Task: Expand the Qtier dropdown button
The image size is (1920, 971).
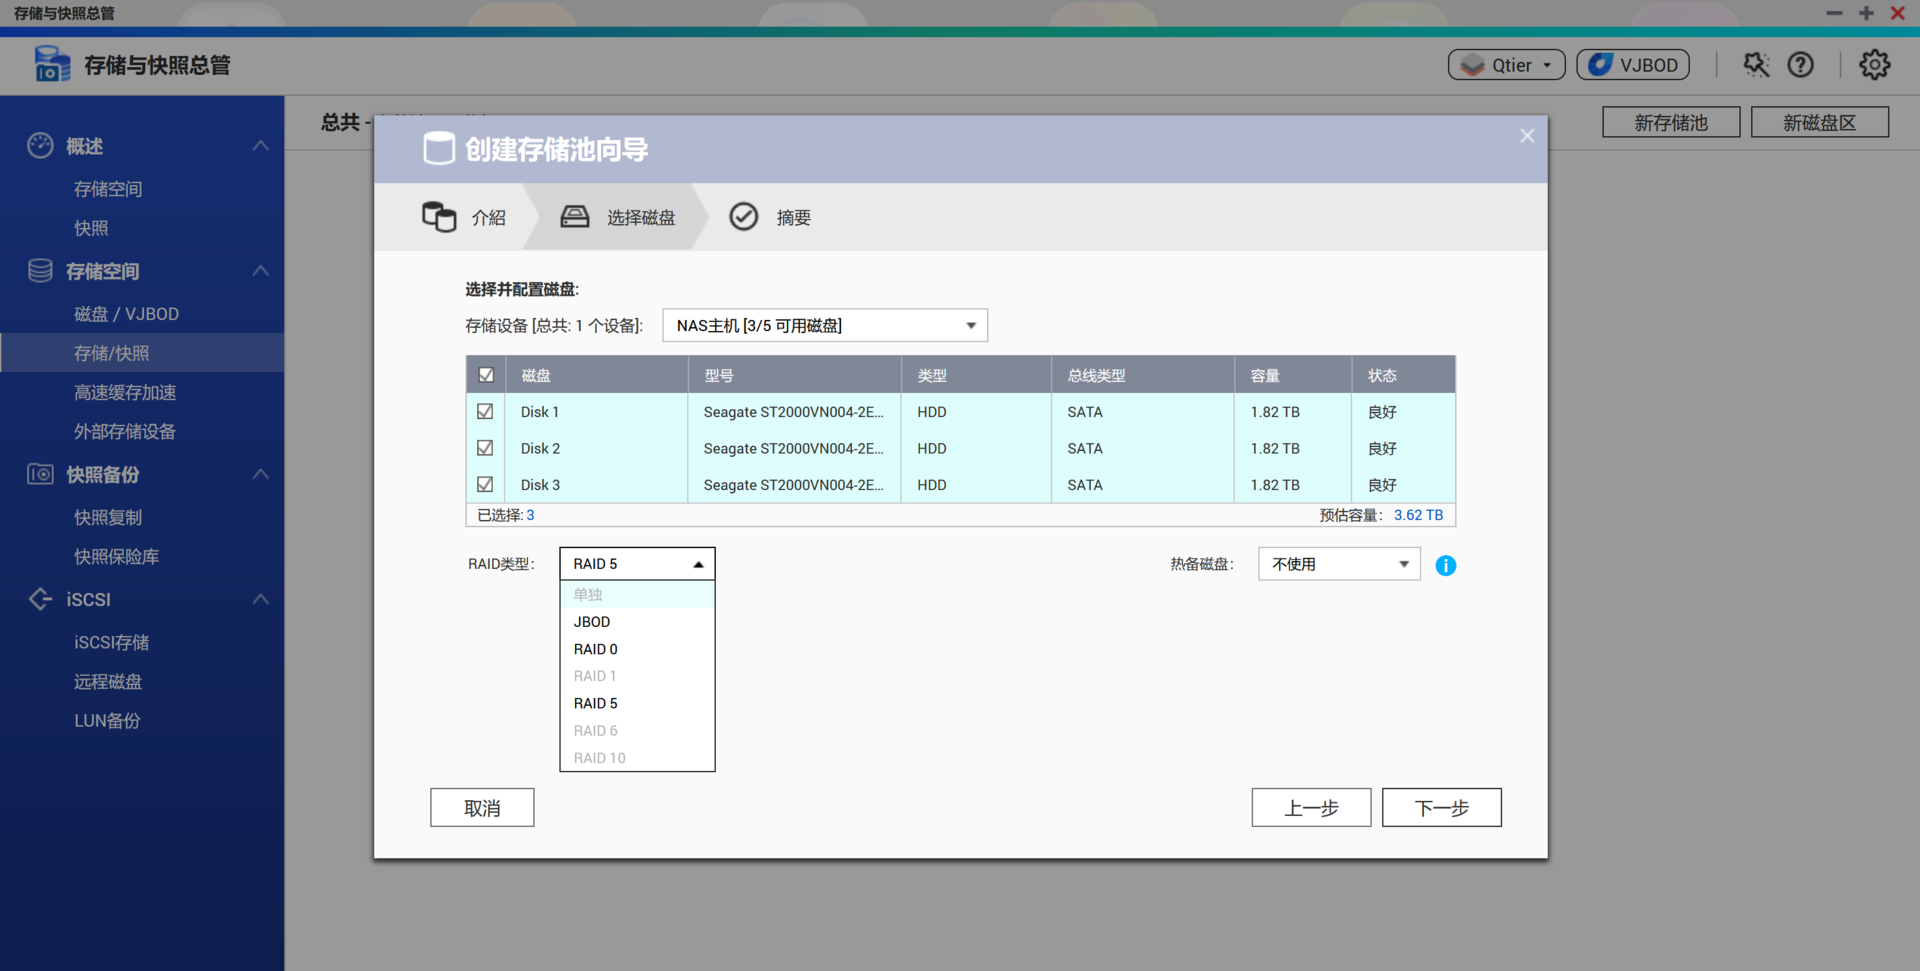Action: click(1506, 65)
